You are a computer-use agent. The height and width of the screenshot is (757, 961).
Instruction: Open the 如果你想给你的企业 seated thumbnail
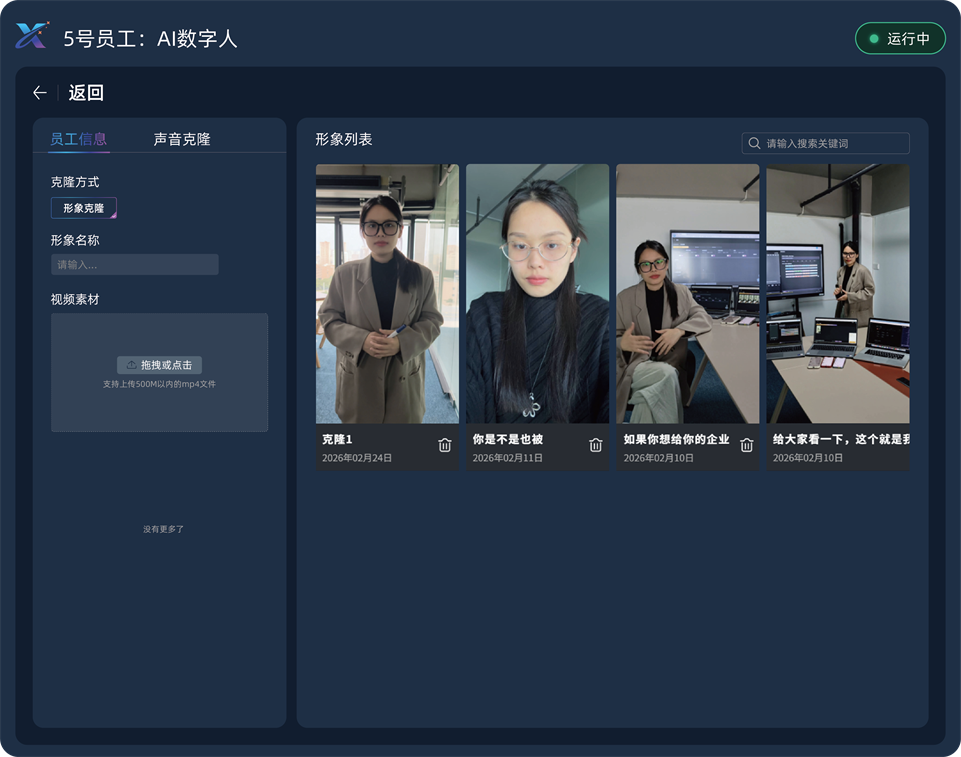(x=687, y=293)
